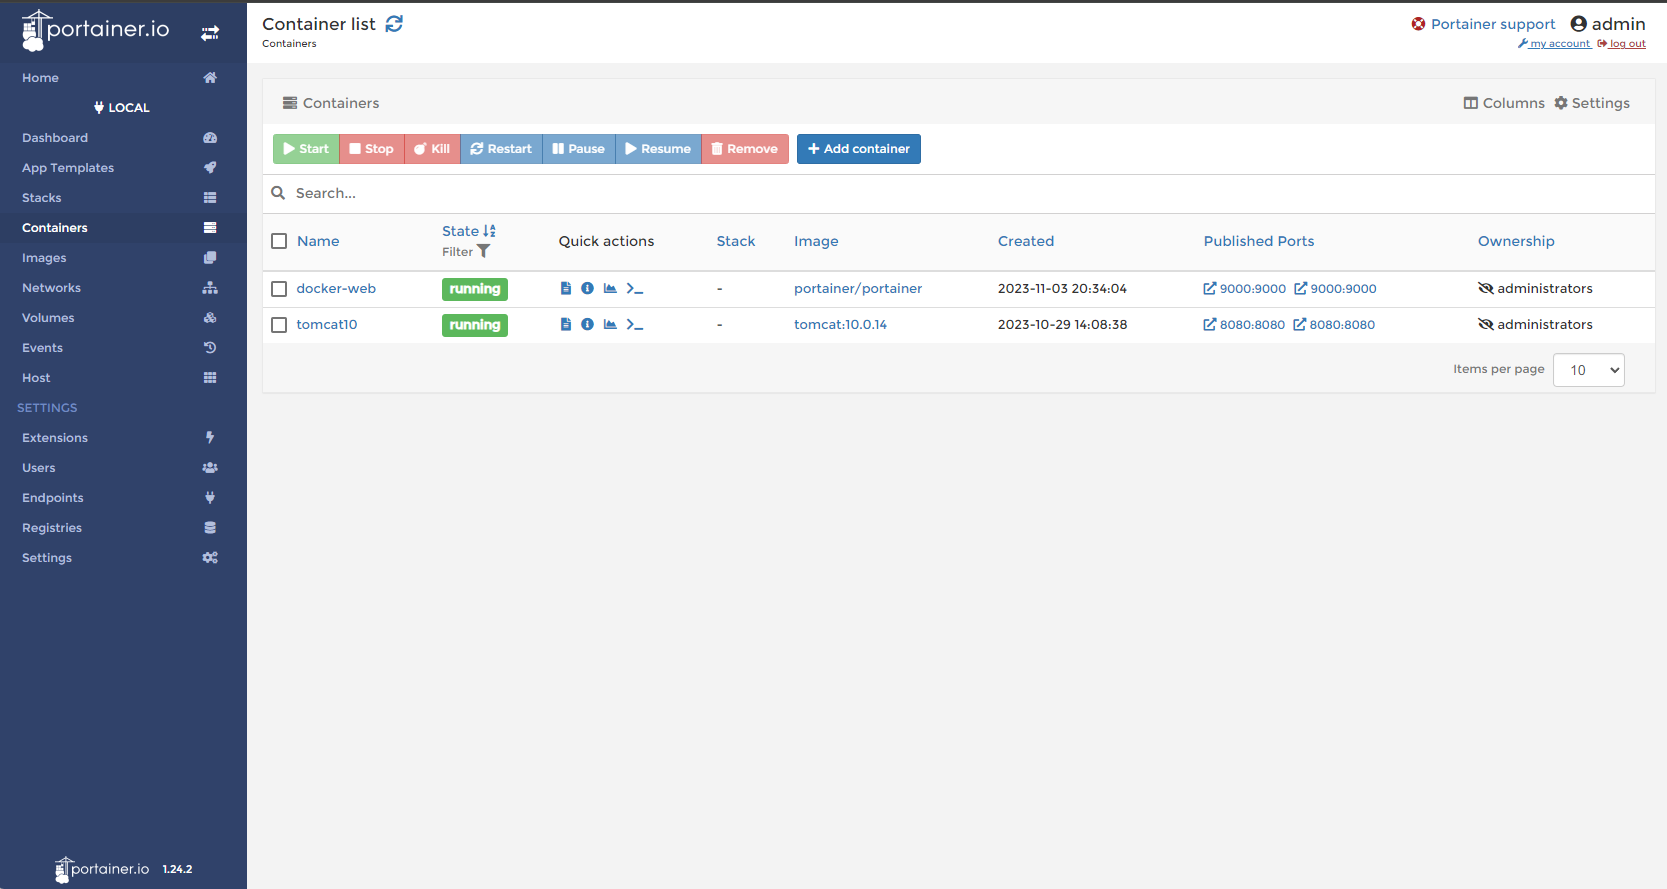Click the Add container button
The image size is (1667, 889).
point(859,149)
